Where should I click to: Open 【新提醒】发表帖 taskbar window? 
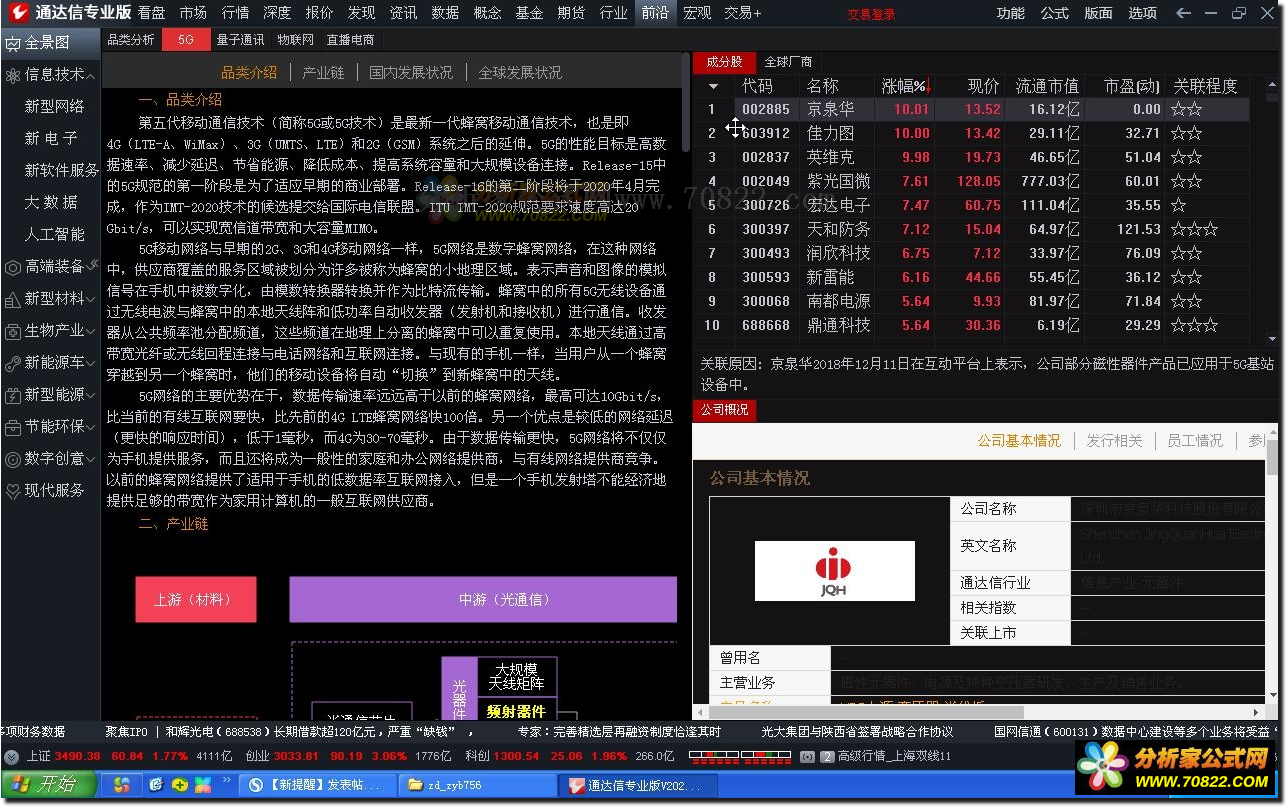tap(319, 786)
